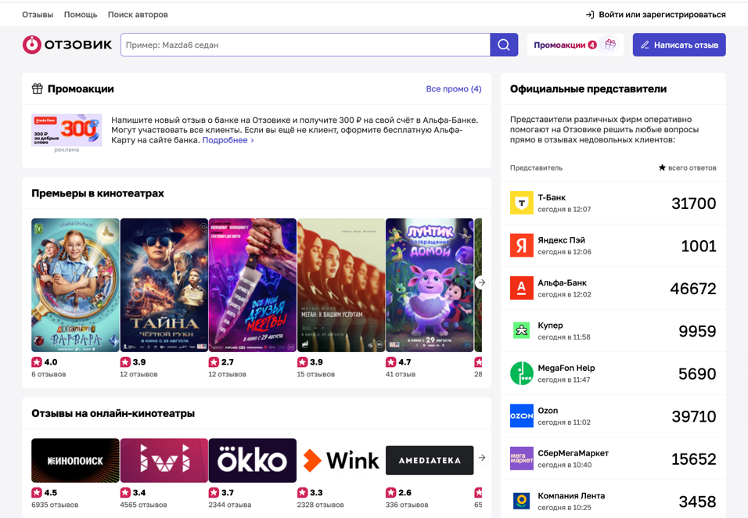Click the Купер logo icon
Image resolution: width=748 pixels, height=518 pixels.
pos(521,330)
